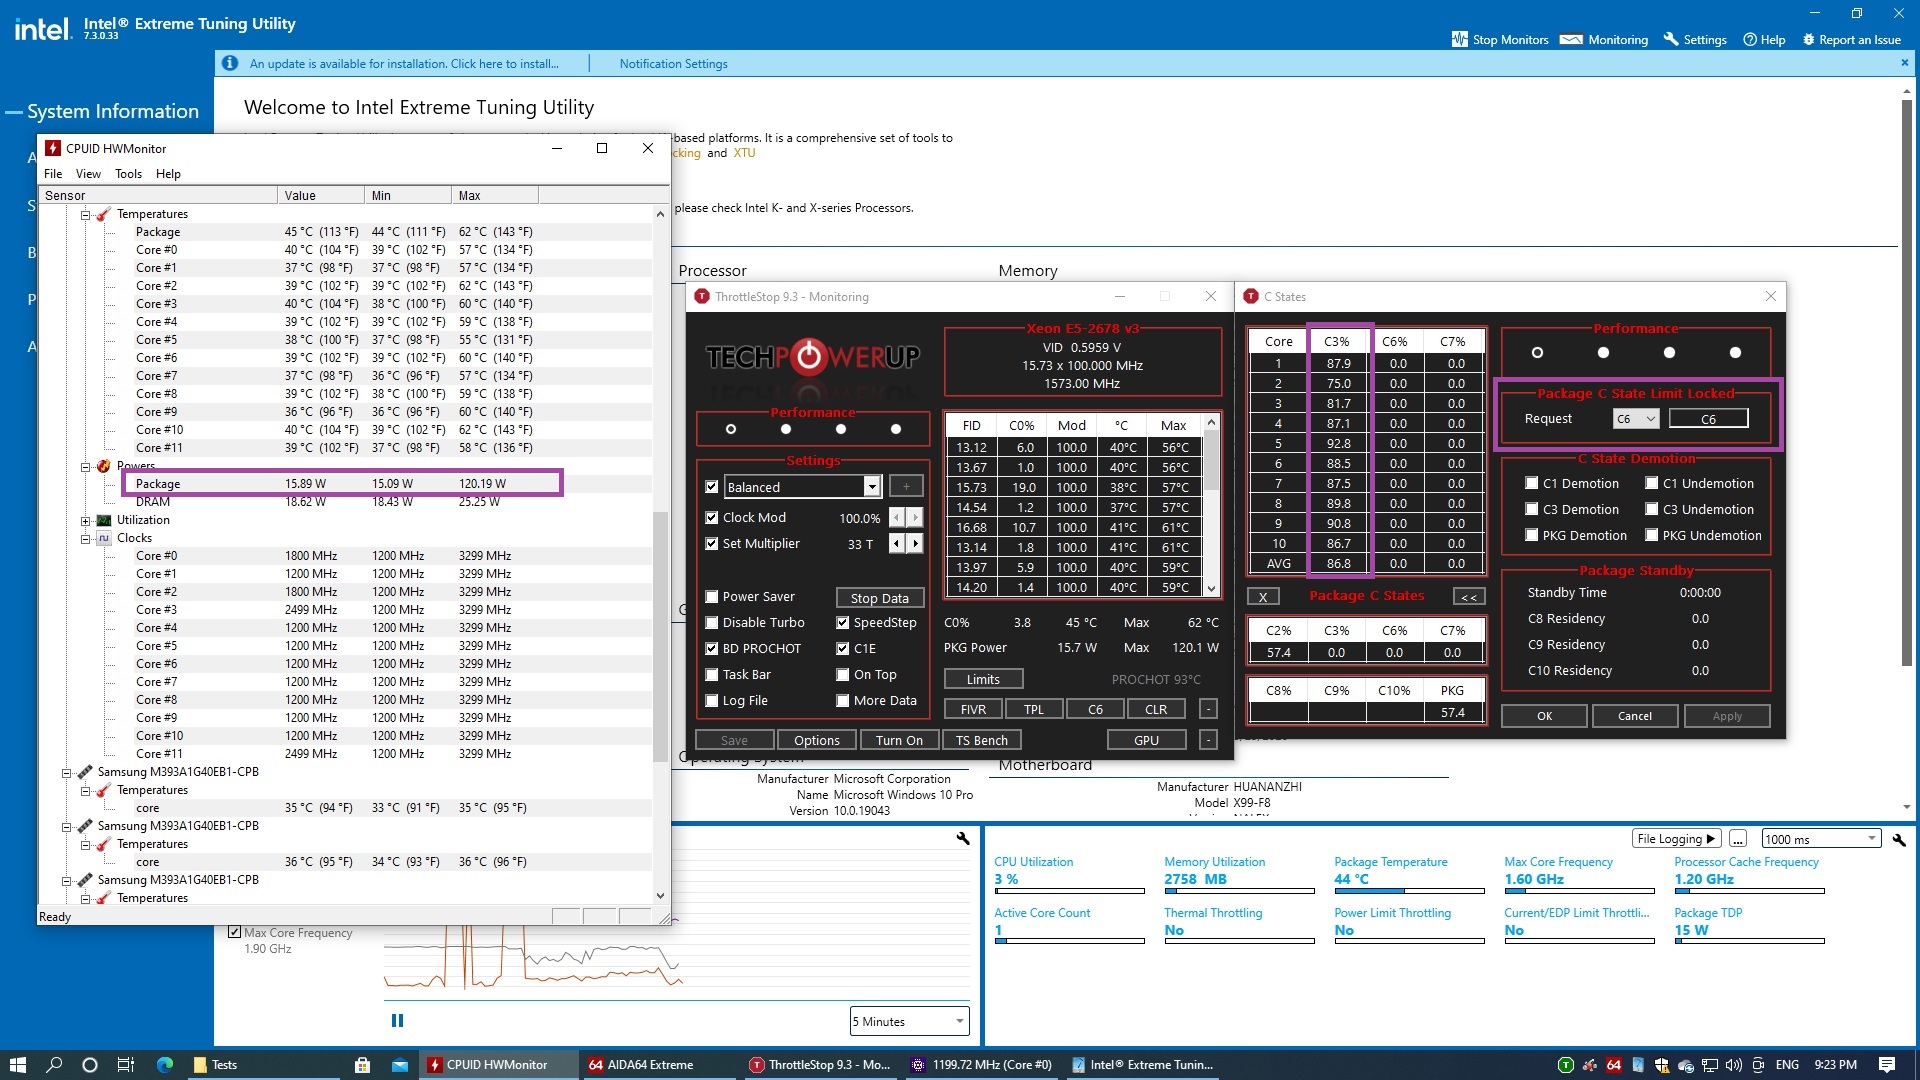The height and width of the screenshot is (1080, 1920).
Task: Open the Balanced profile dropdown
Action: [x=871, y=487]
